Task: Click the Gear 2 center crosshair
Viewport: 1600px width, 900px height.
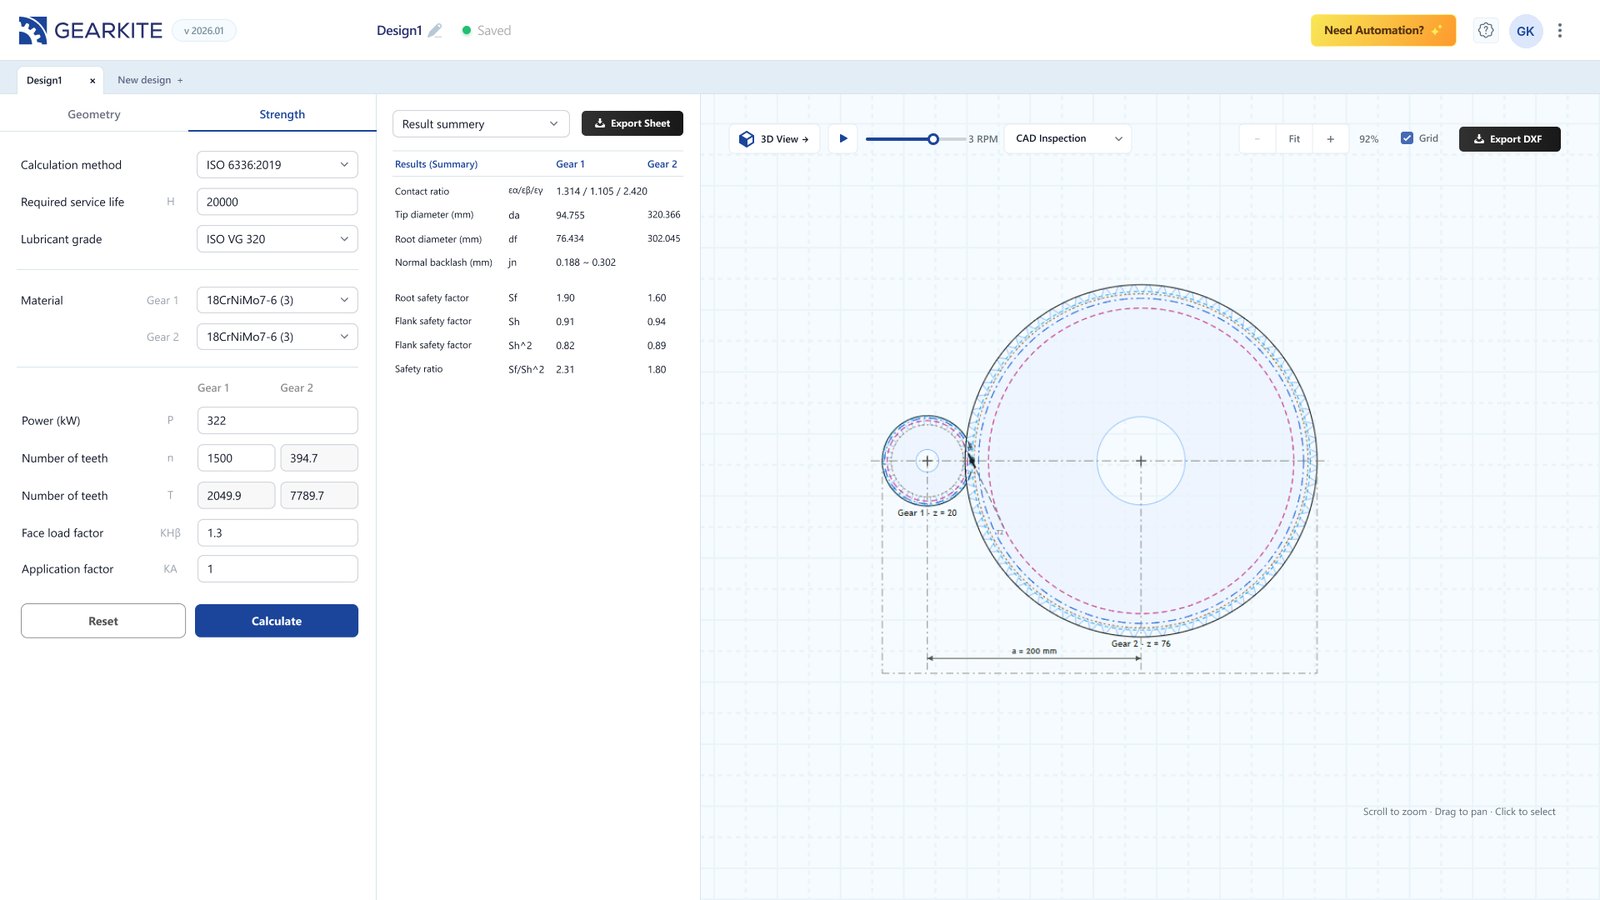Action: (x=1141, y=461)
